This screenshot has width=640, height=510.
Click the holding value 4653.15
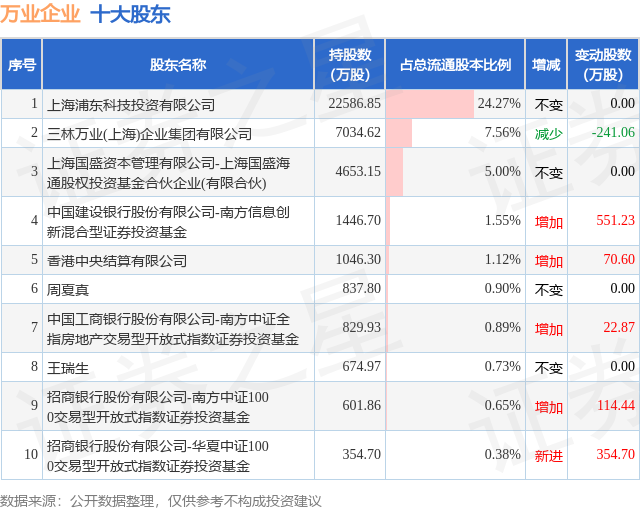click(358, 171)
